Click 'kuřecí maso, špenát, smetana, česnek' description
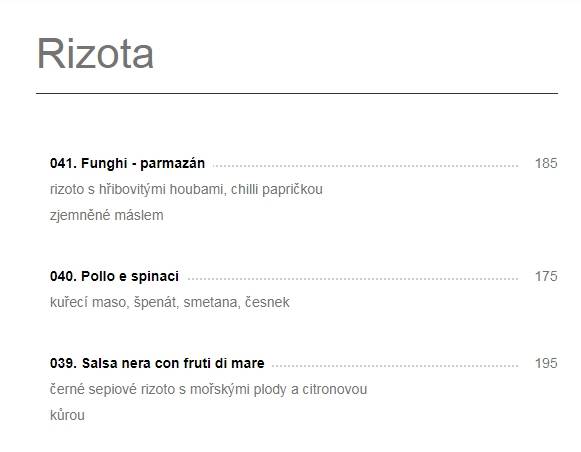This screenshot has width=581, height=452. [x=170, y=302]
